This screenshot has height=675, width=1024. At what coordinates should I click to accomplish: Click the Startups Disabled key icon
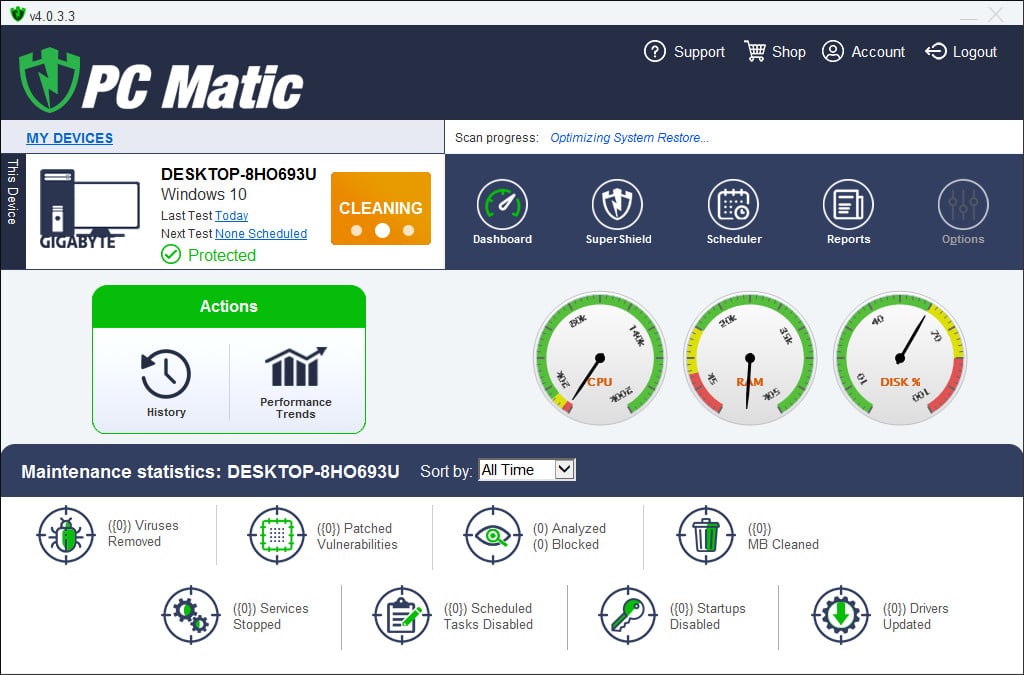(x=628, y=616)
